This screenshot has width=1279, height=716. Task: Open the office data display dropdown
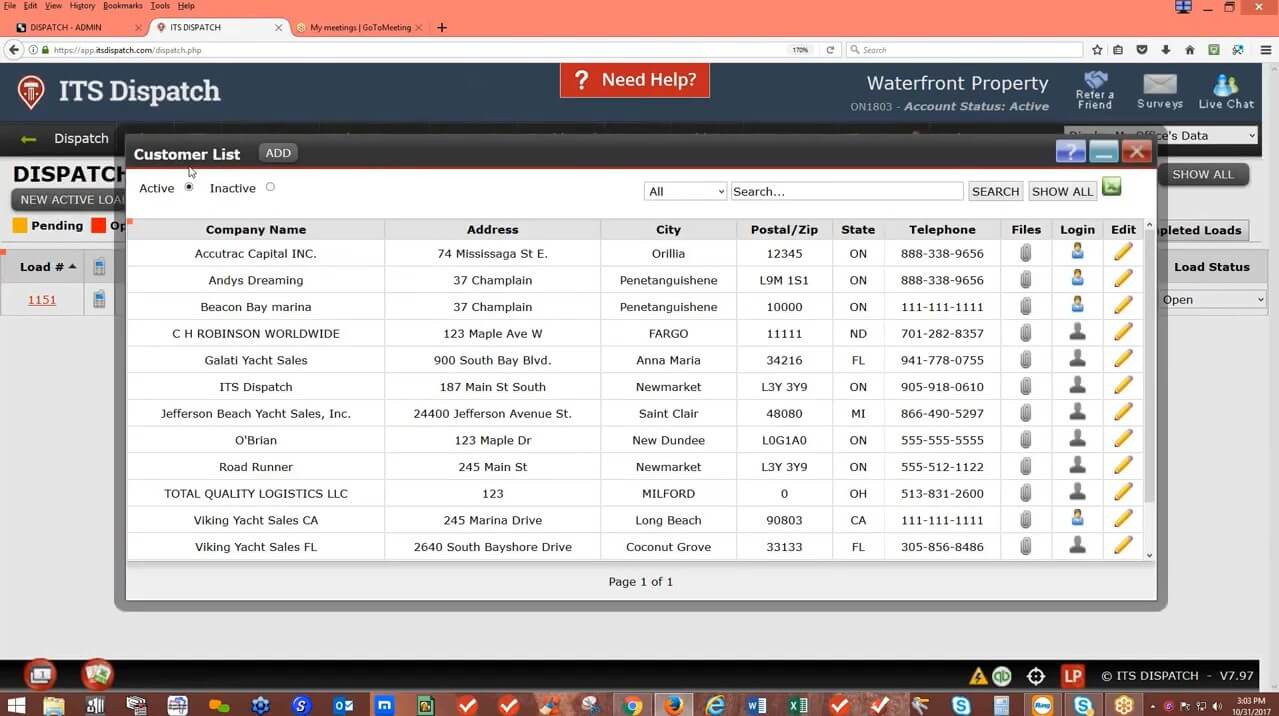tap(1161, 135)
